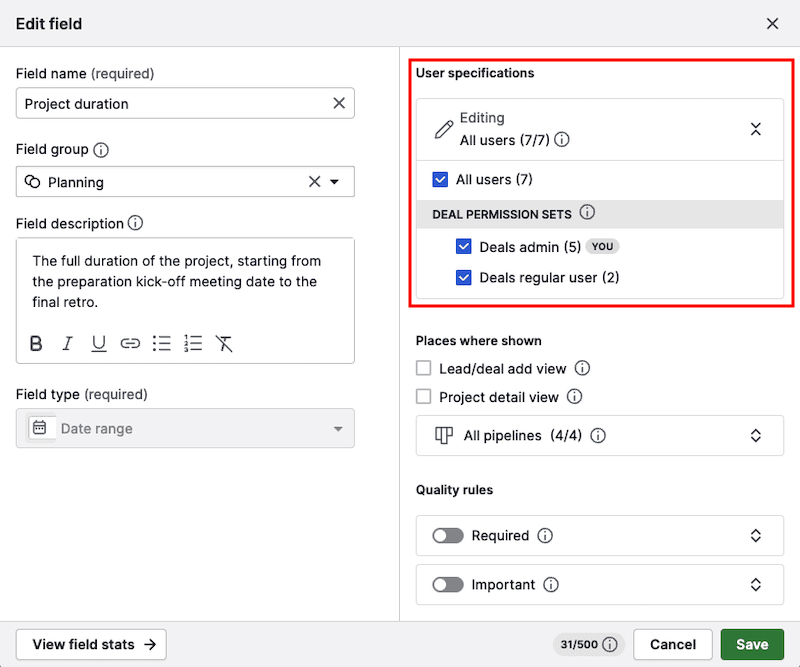Clear text formatting in description

click(224, 344)
